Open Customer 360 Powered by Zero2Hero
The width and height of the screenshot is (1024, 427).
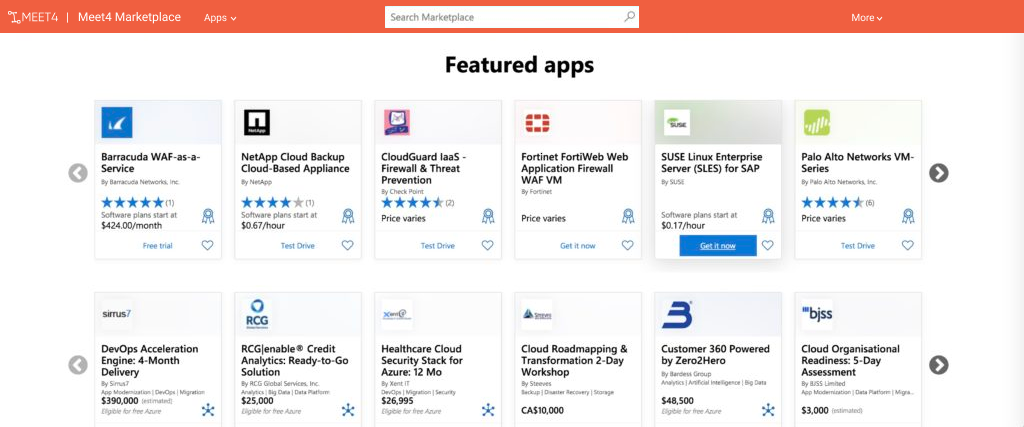point(715,355)
